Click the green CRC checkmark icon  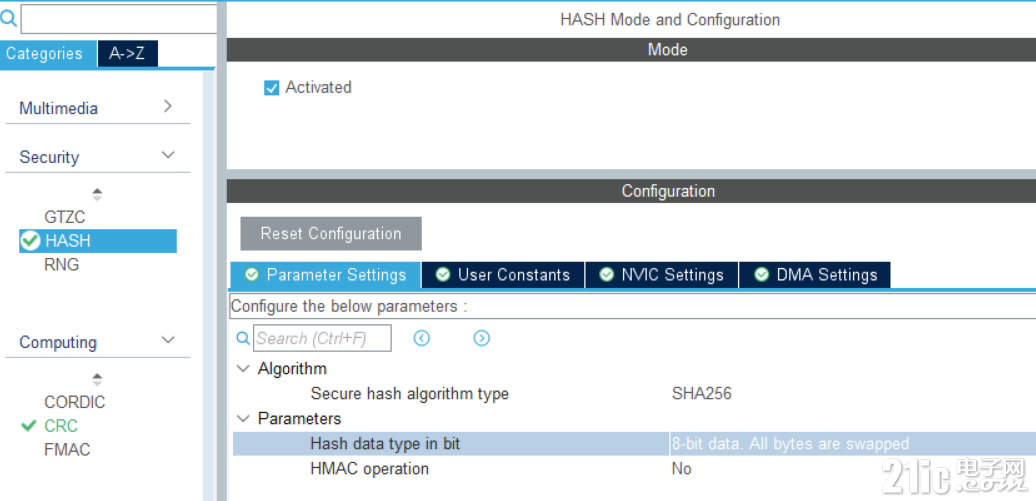pos(28,426)
